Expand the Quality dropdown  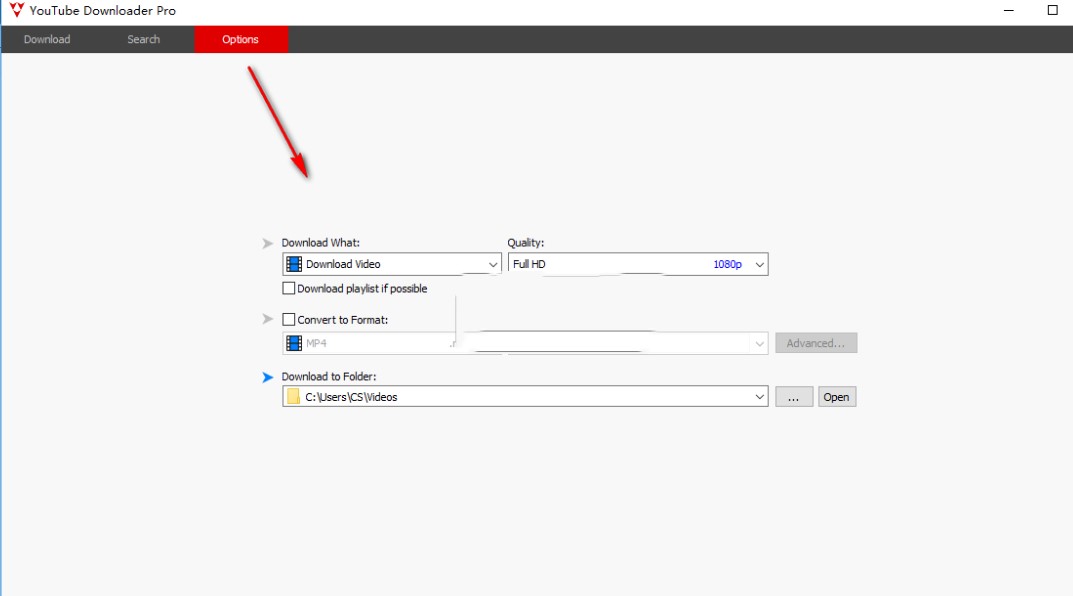(759, 263)
